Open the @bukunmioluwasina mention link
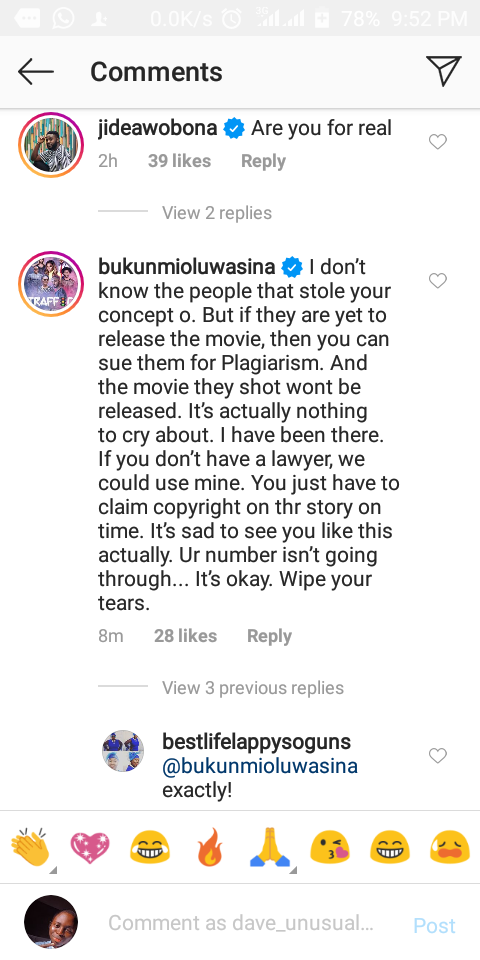The image size is (480, 960). click(x=260, y=766)
